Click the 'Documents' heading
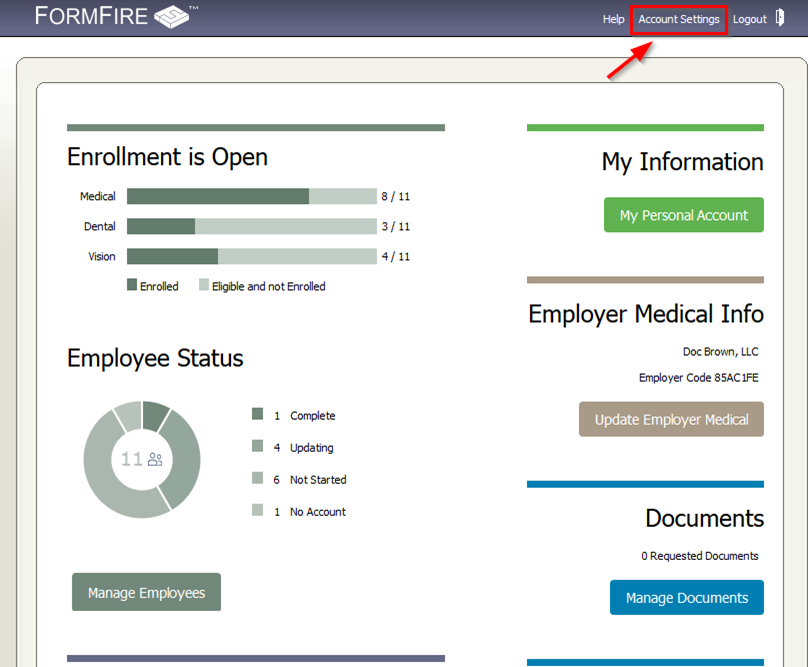This screenshot has width=808, height=667. pyautogui.click(x=704, y=518)
